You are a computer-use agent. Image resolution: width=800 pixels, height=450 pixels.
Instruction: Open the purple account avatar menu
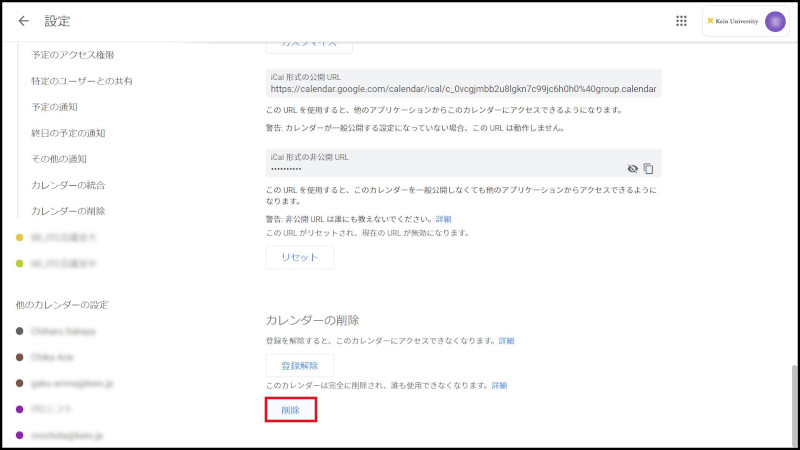(775, 21)
